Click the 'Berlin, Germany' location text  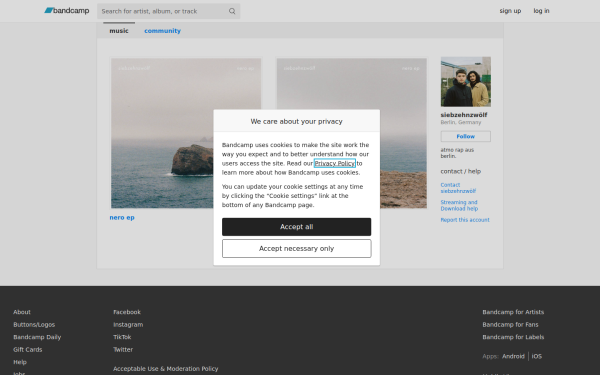(461, 122)
